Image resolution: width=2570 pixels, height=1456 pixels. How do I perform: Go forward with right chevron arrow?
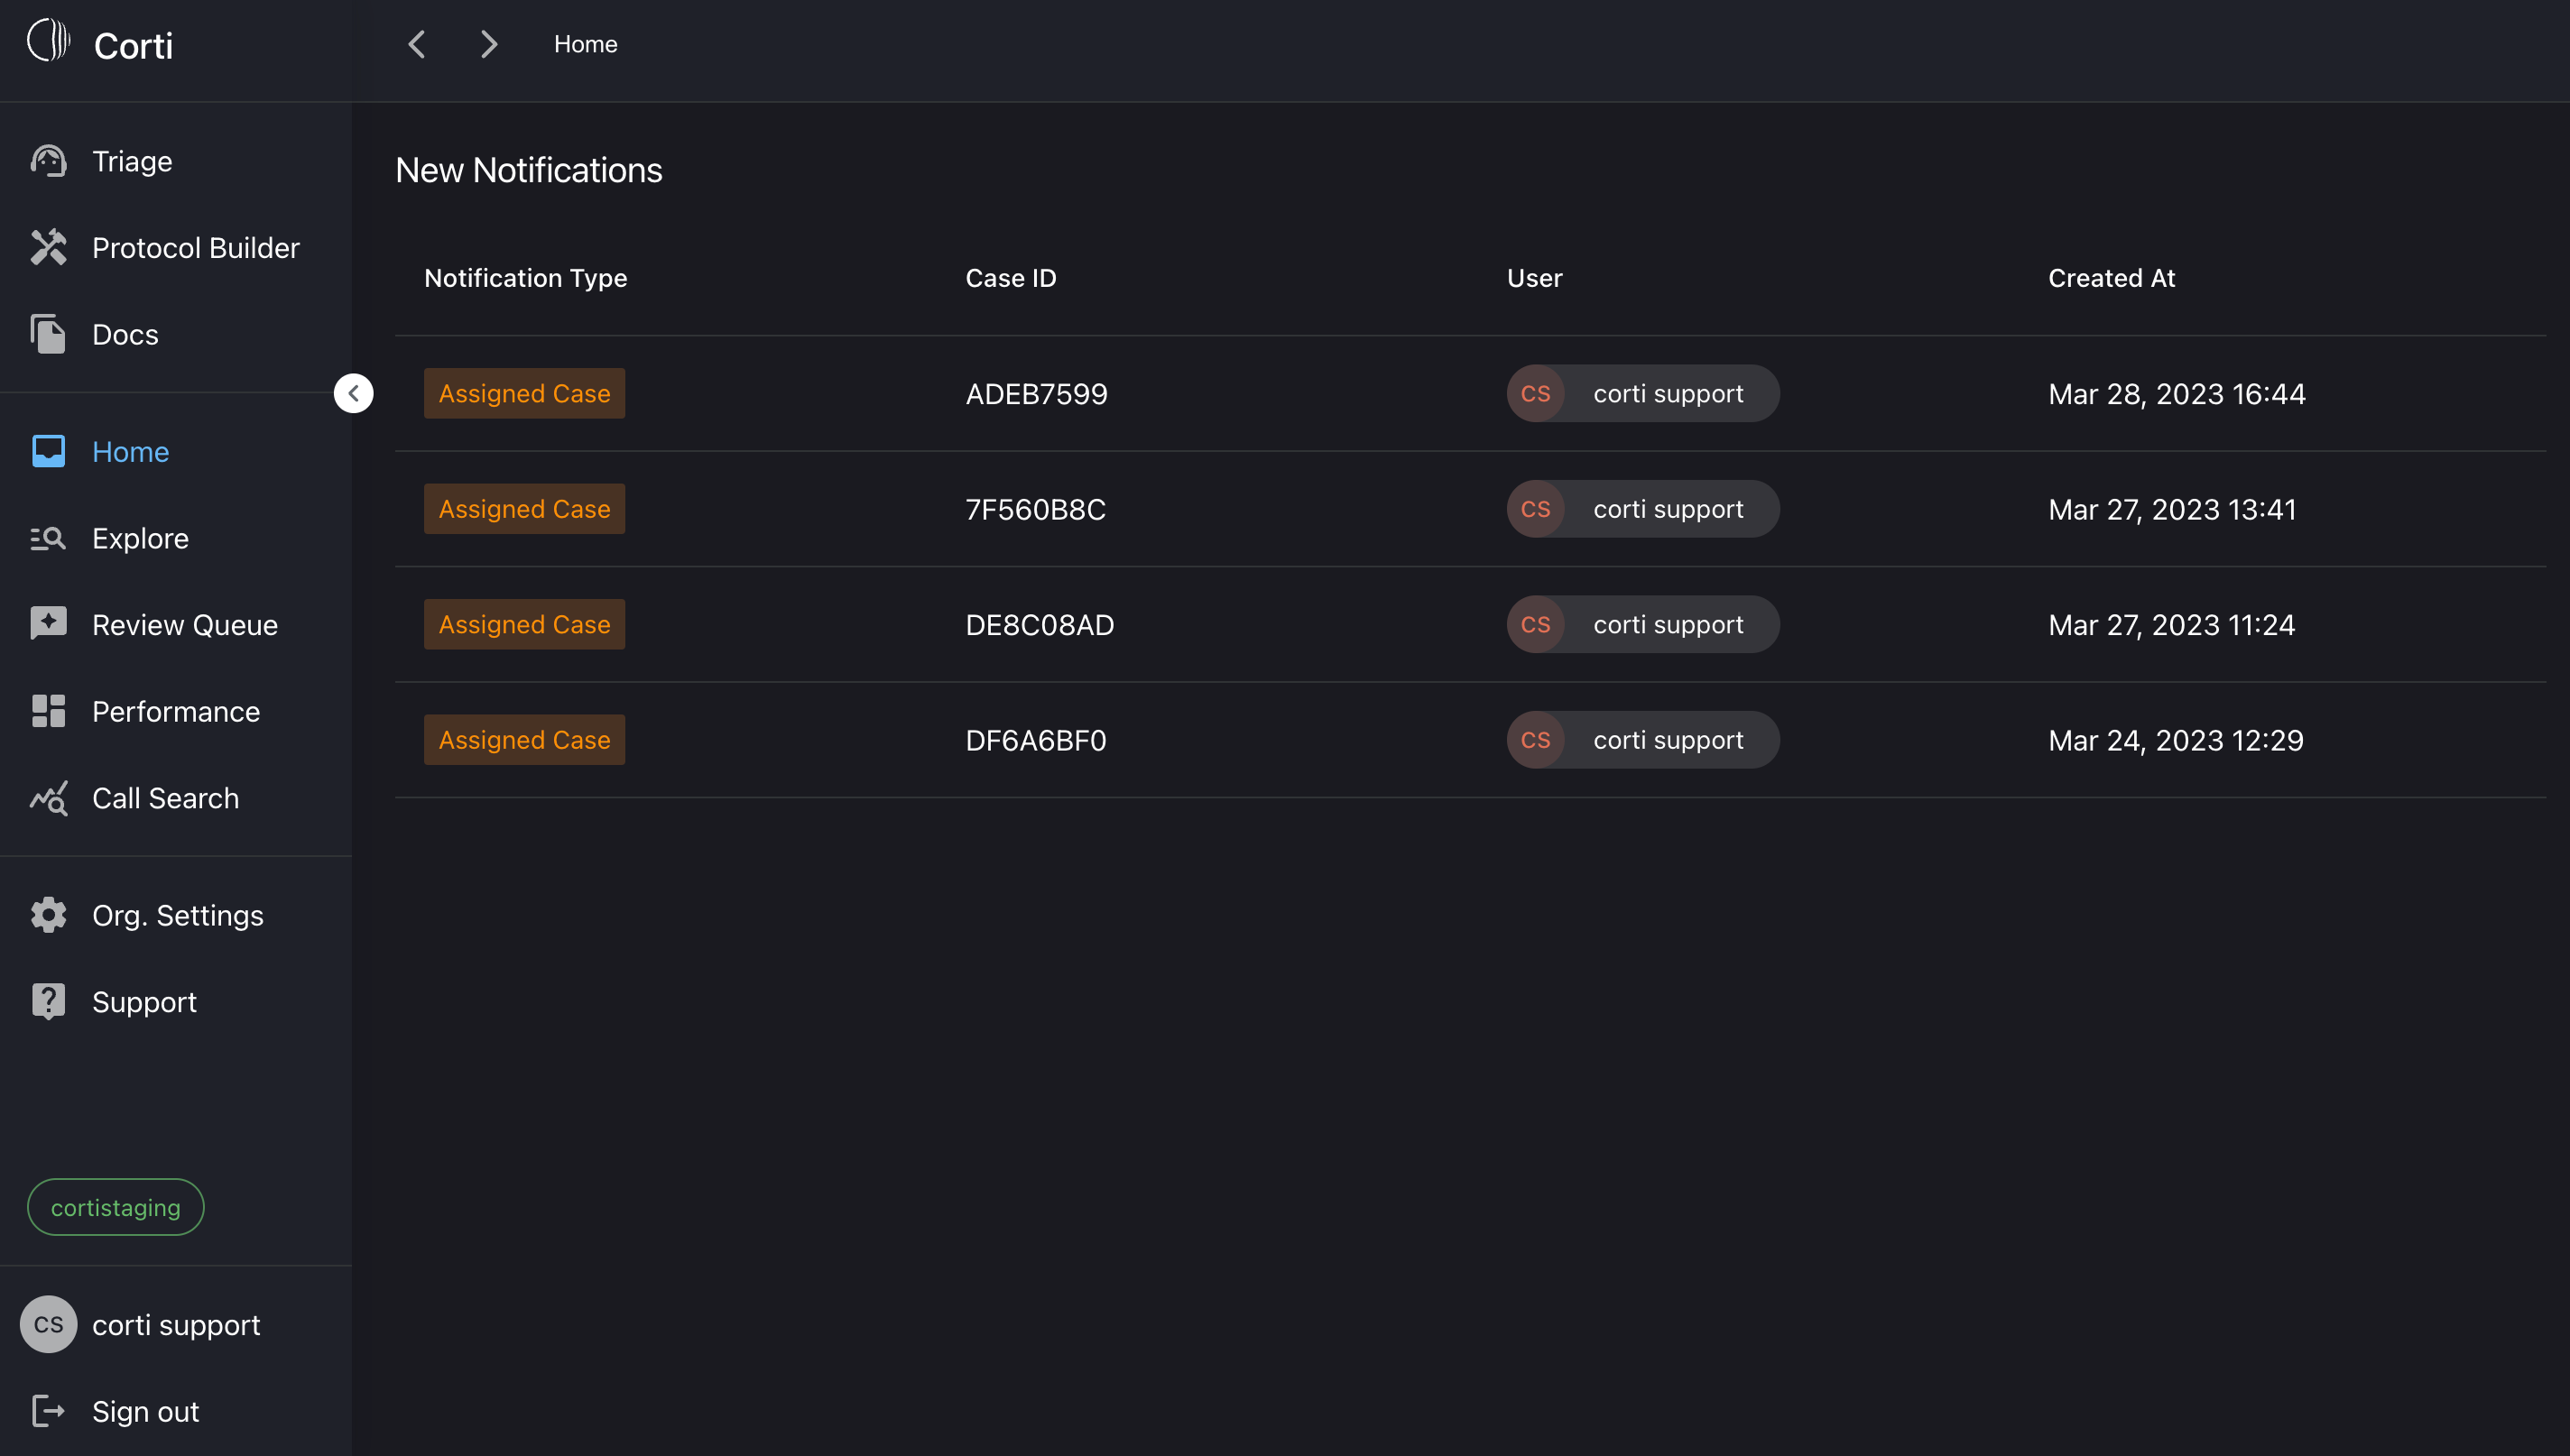(488, 44)
